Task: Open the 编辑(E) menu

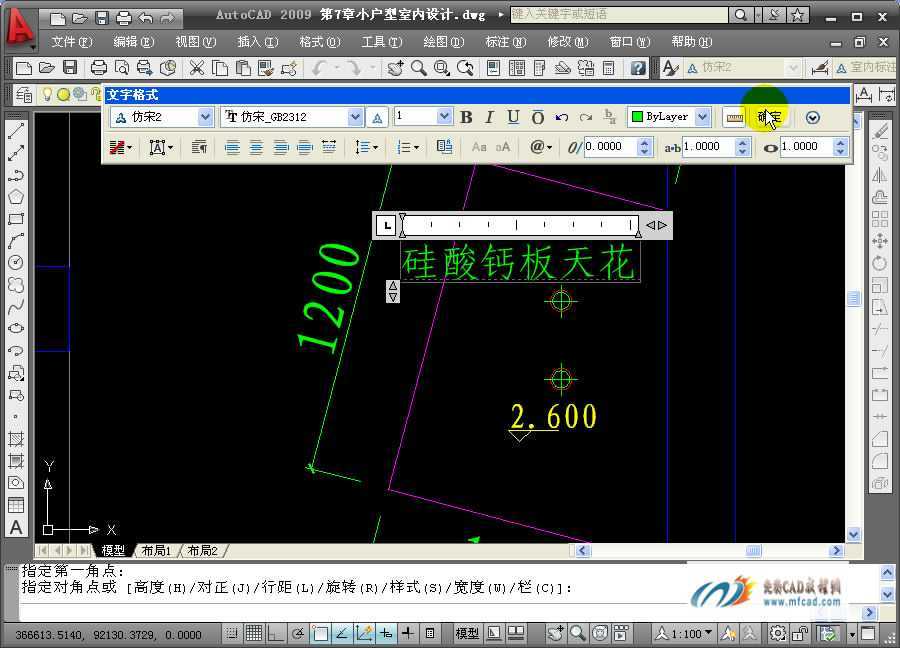Action: click(x=133, y=42)
